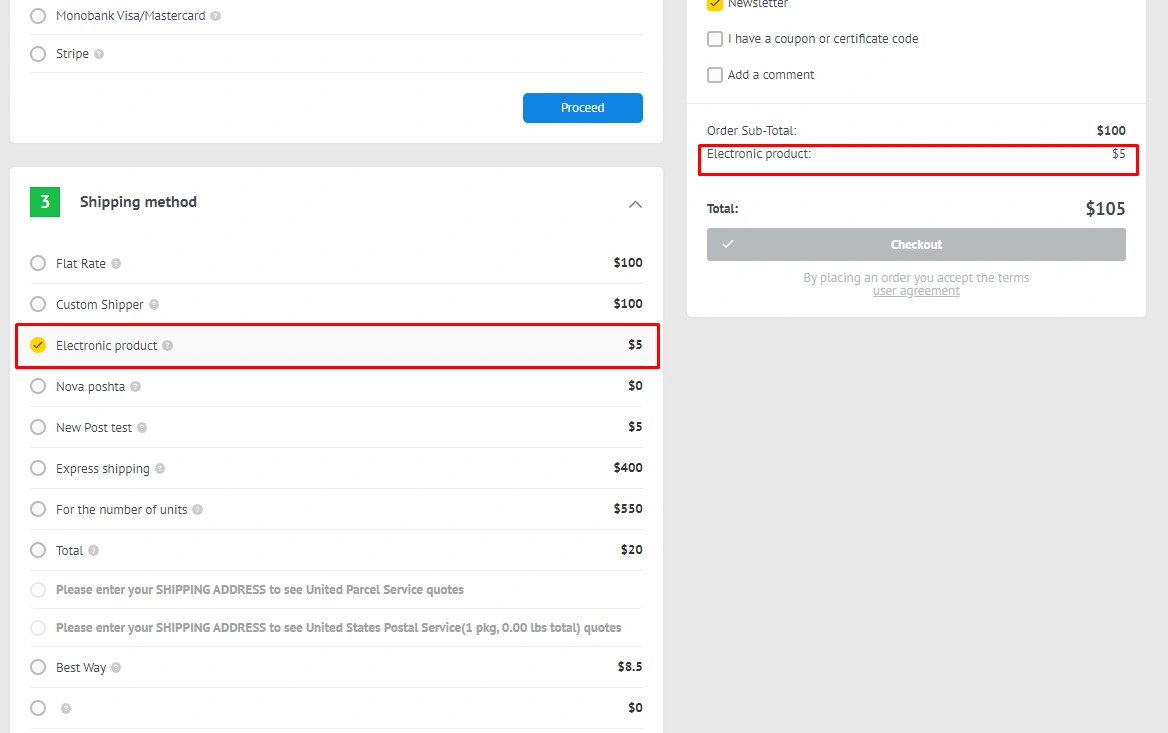Choose the For the number of units option

38,509
